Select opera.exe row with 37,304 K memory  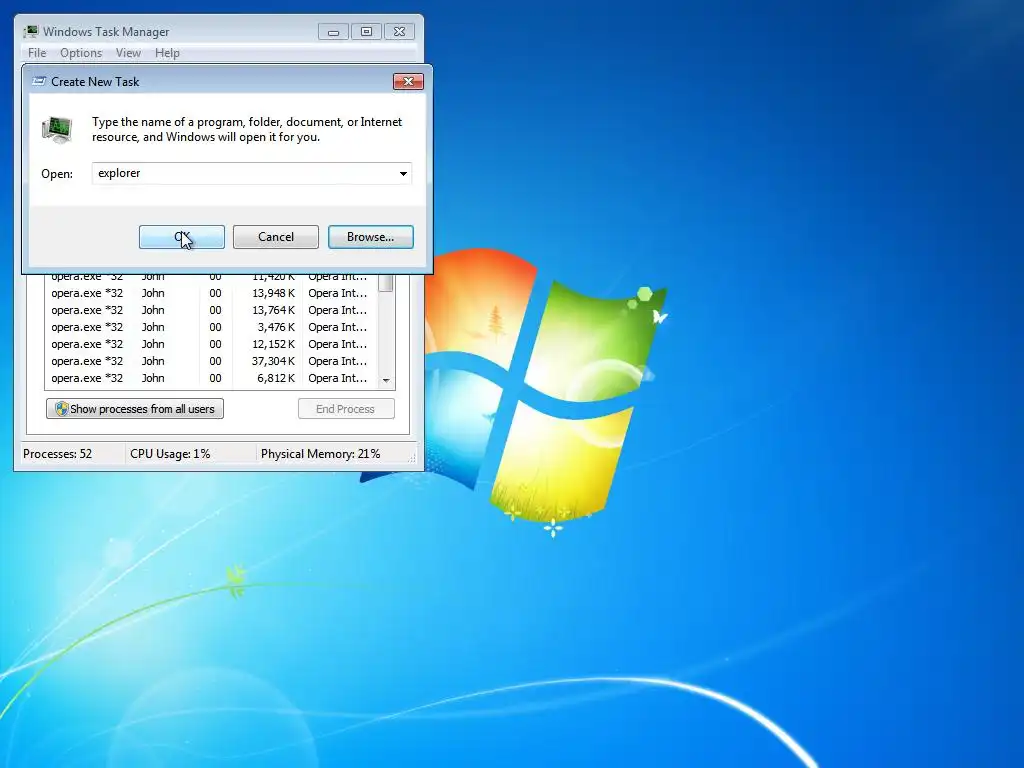(x=212, y=361)
